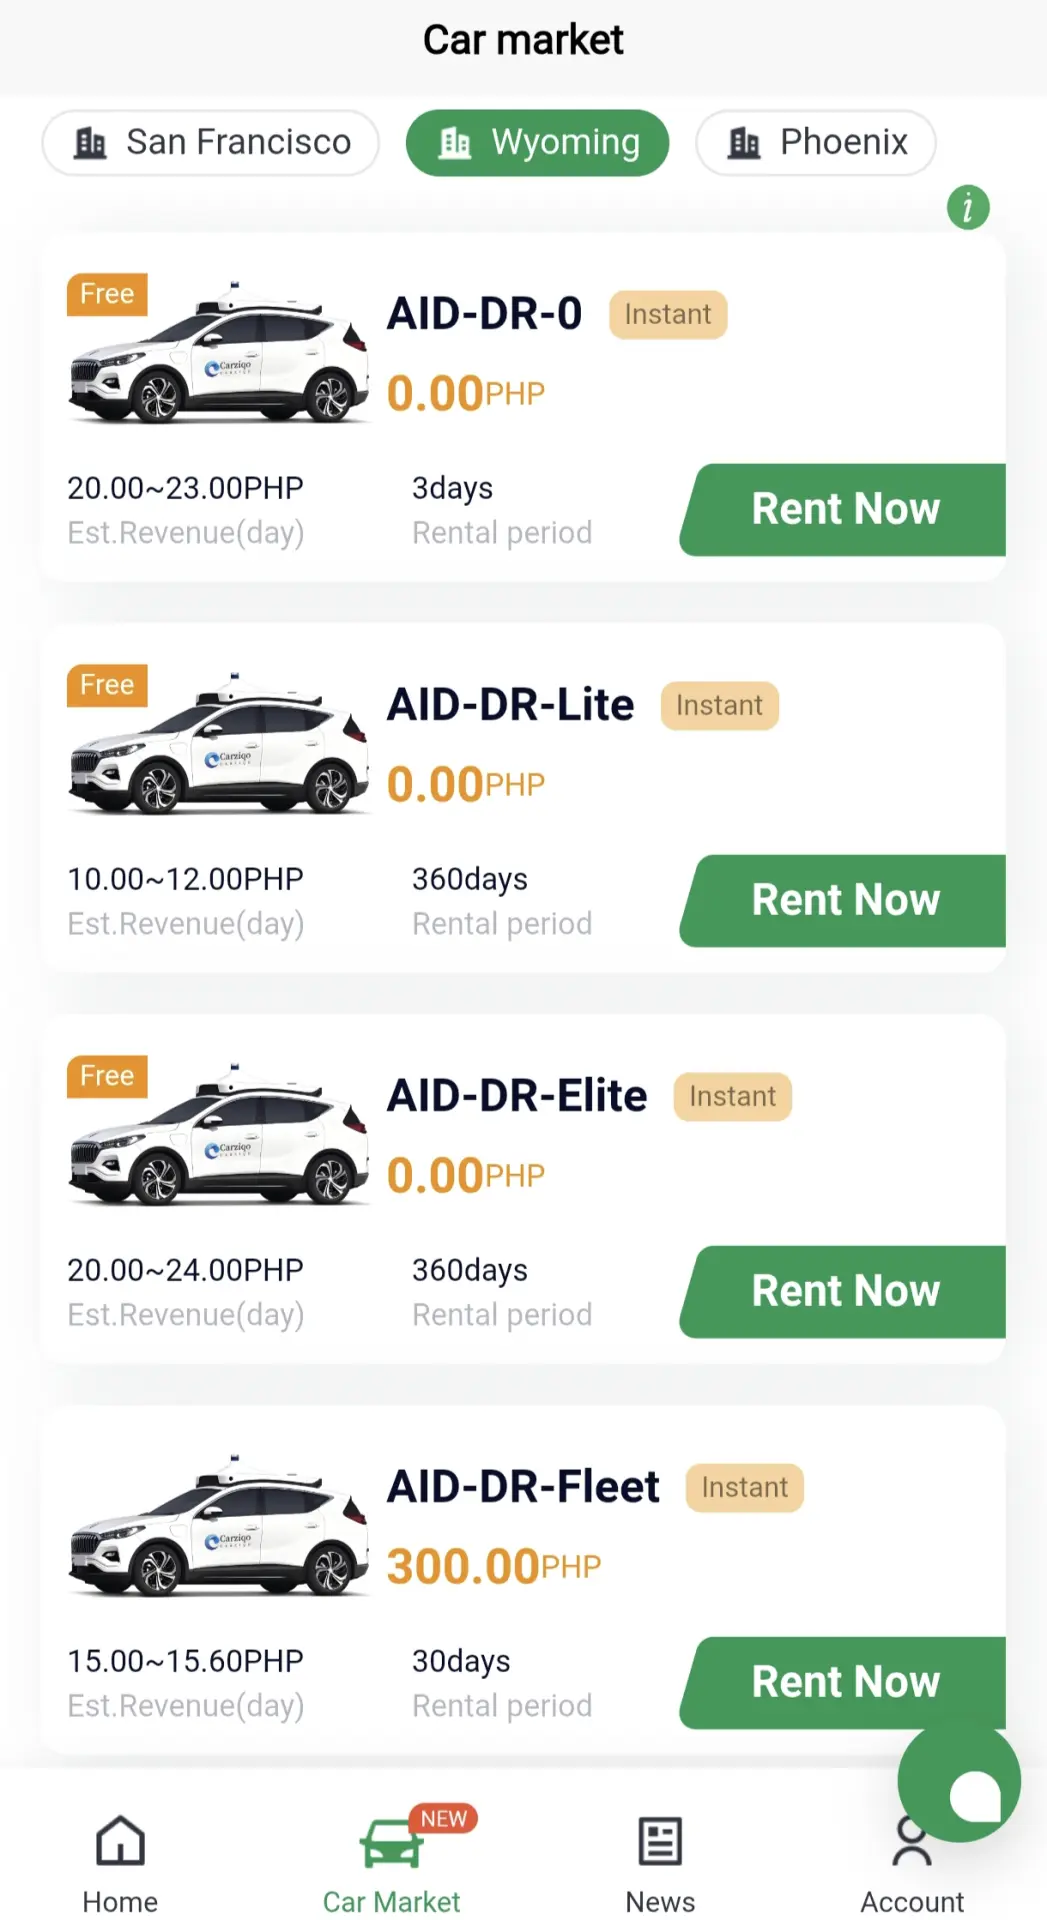Tap the Car Market icon
The width and height of the screenshot is (1047, 1920).
(391, 1843)
